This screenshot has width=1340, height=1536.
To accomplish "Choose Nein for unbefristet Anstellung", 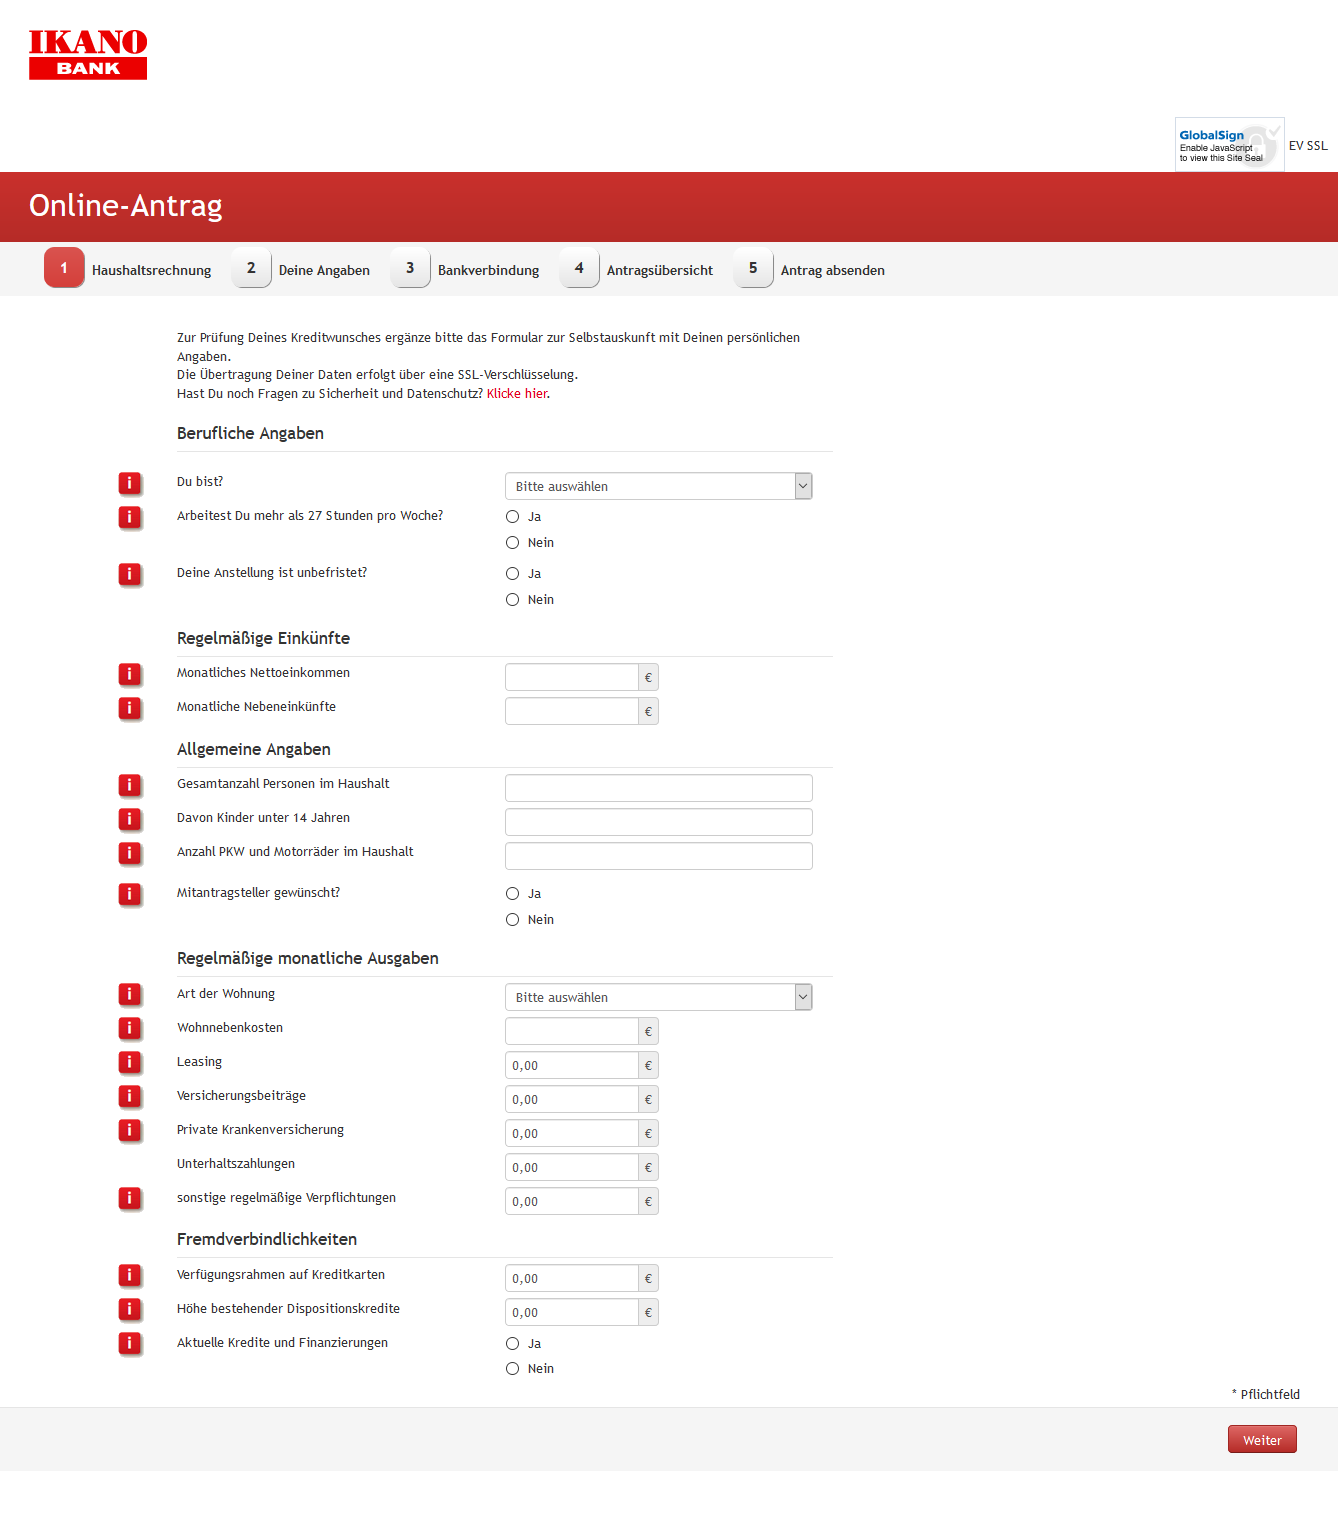I will click(x=512, y=600).
